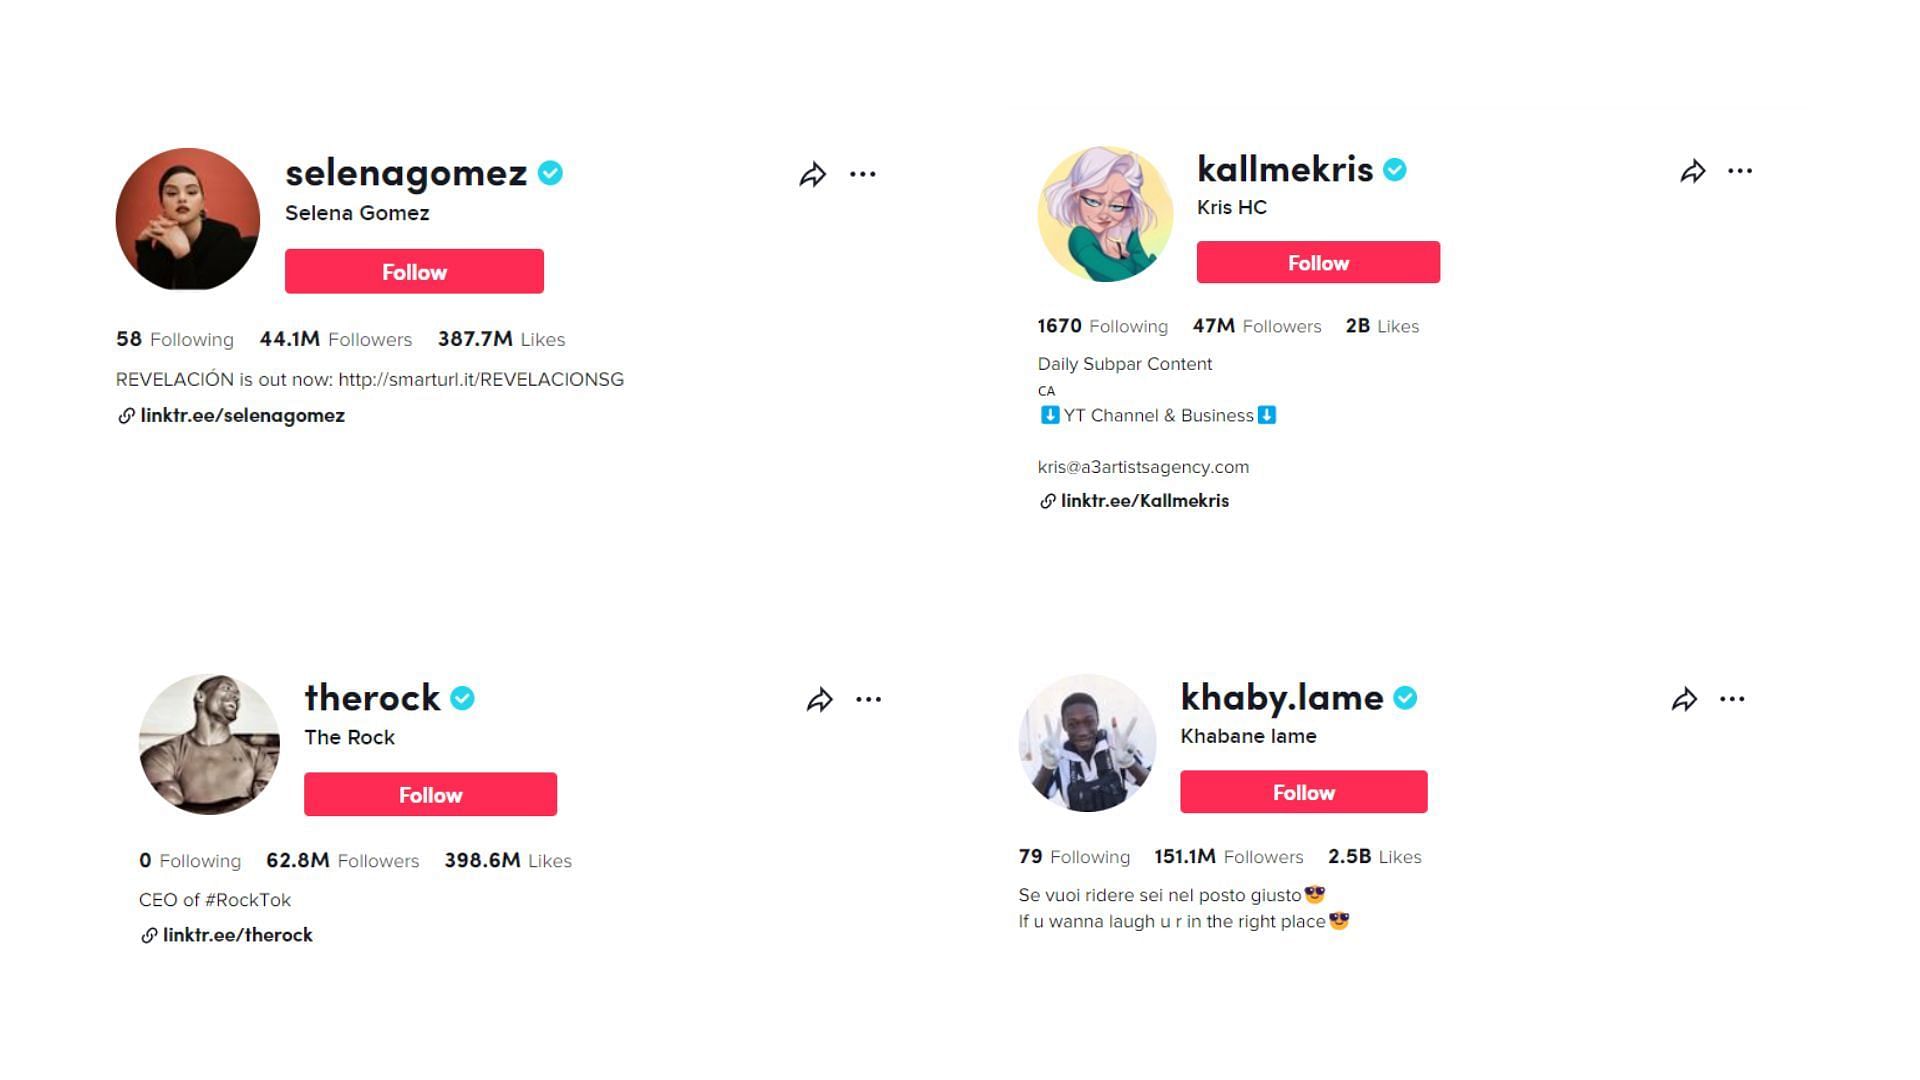Open linktr.ee/Kallmekris link
The height and width of the screenshot is (1080, 1920).
pyautogui.click(x=1144, y=501)
